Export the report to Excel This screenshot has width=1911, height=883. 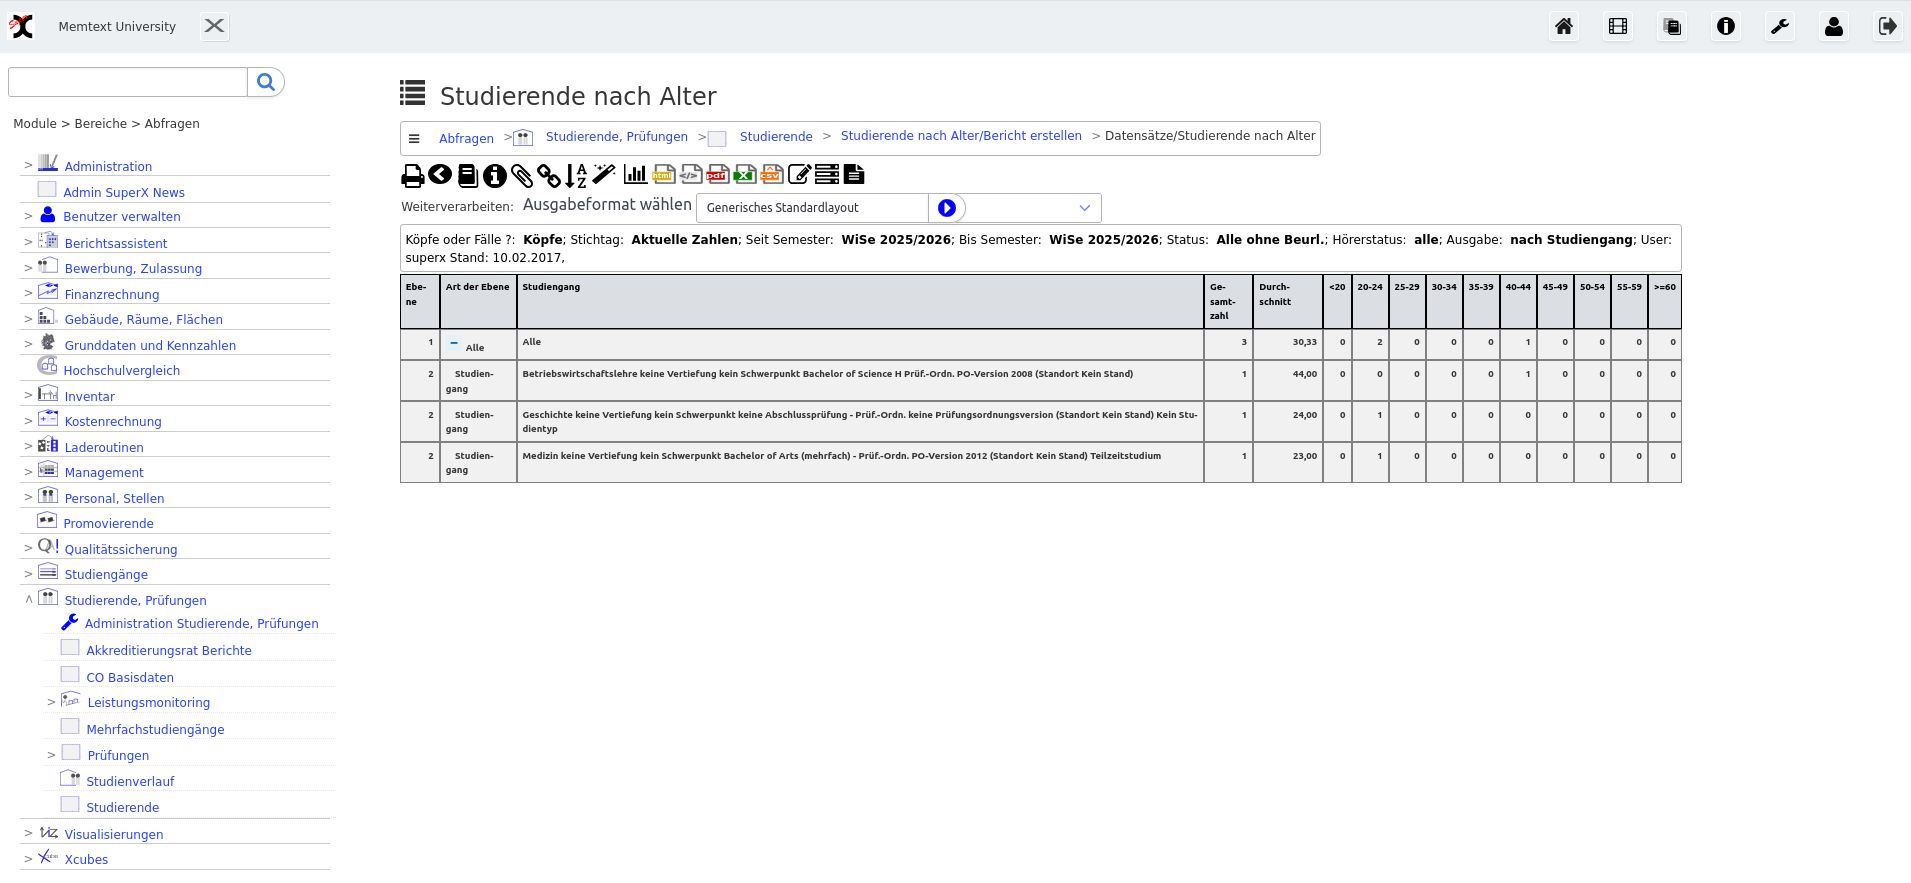744,175
